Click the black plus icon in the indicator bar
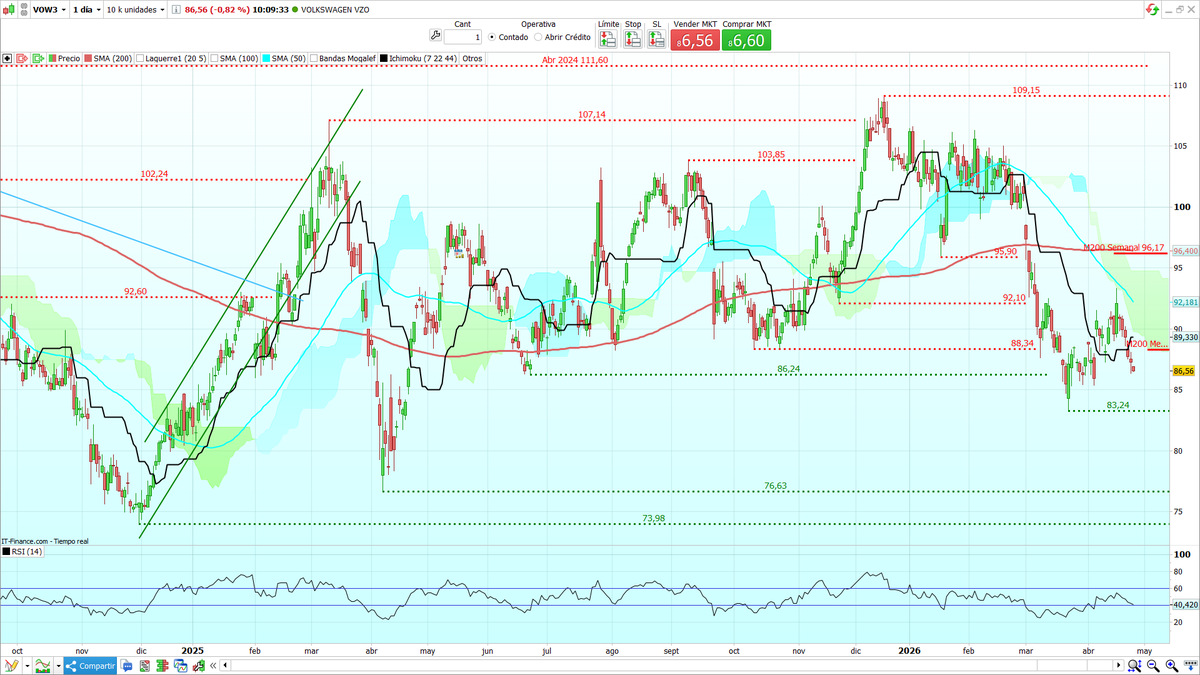This screenshot has width=1200, height=675. point(7,58)
